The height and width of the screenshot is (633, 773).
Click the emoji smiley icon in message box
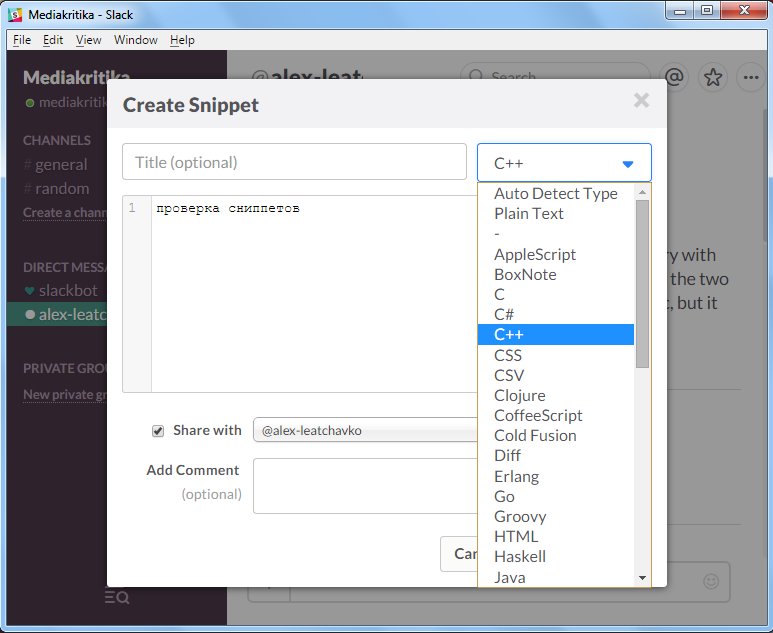coord(711,581)
